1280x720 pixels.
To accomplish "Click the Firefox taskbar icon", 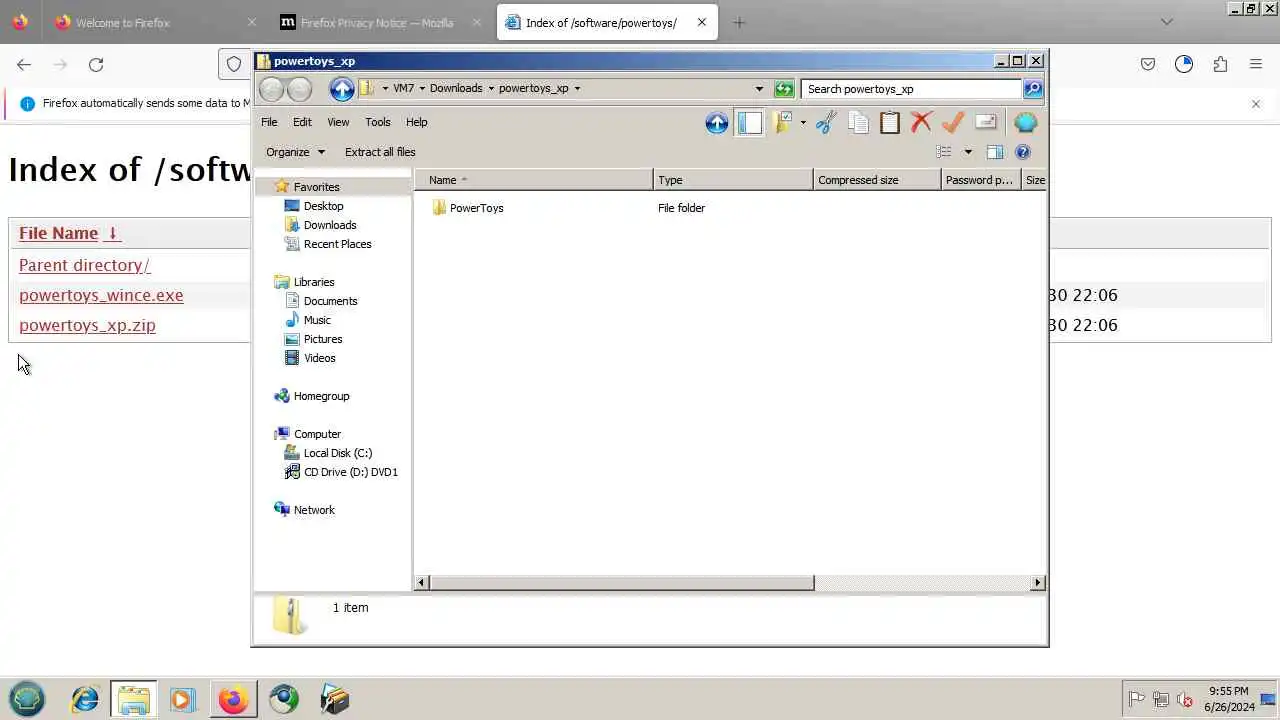I will 233,699.
